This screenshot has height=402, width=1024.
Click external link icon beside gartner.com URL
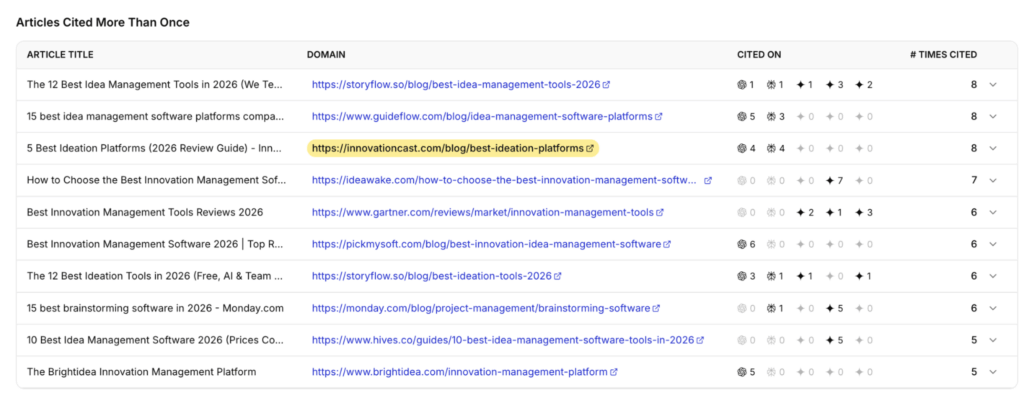click(x=660, y=213)
